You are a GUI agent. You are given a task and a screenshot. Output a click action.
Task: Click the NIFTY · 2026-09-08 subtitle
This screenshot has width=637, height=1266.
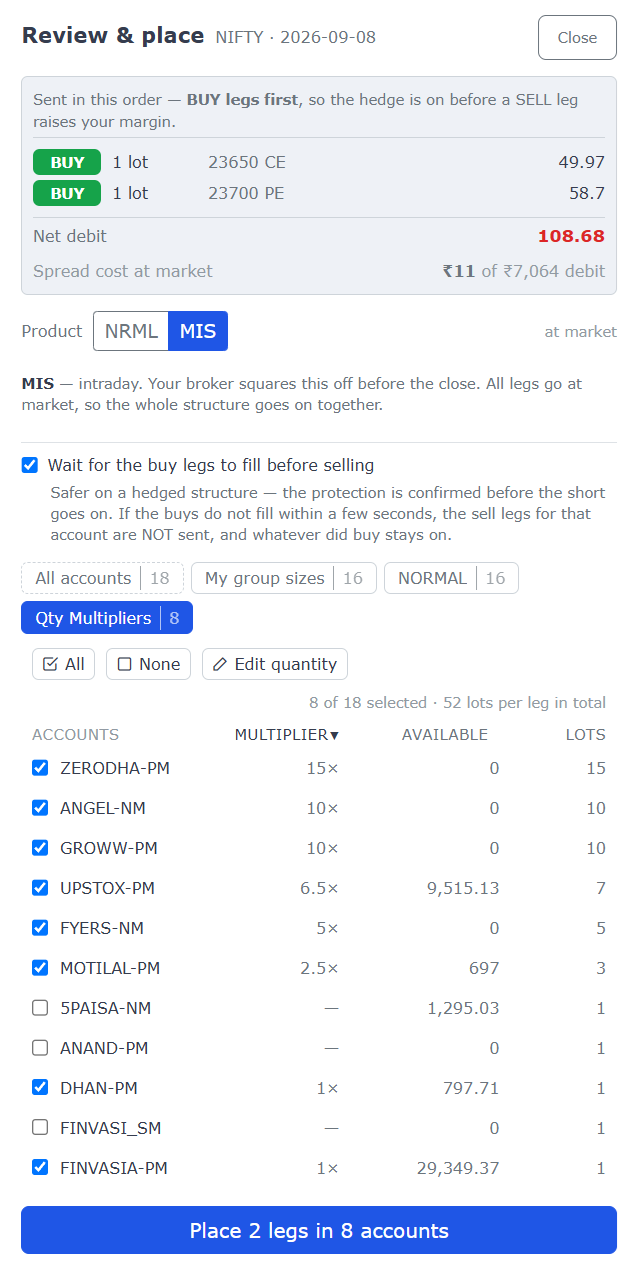click(296, 38)
